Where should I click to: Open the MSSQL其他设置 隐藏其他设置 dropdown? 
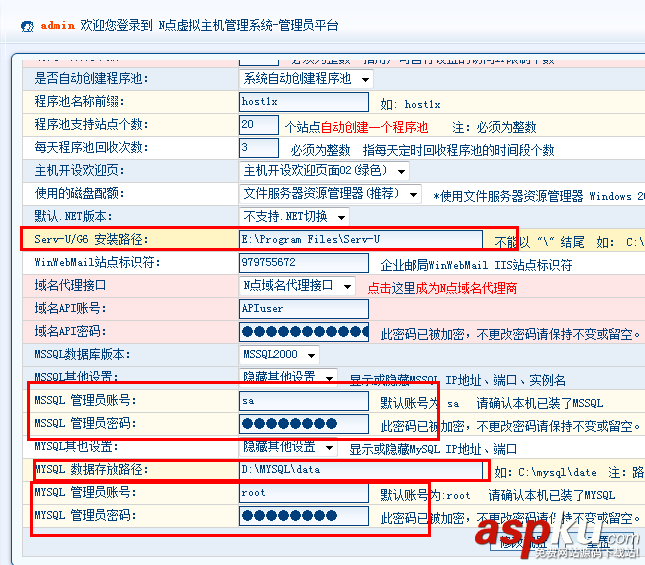[x=288, y=377]
